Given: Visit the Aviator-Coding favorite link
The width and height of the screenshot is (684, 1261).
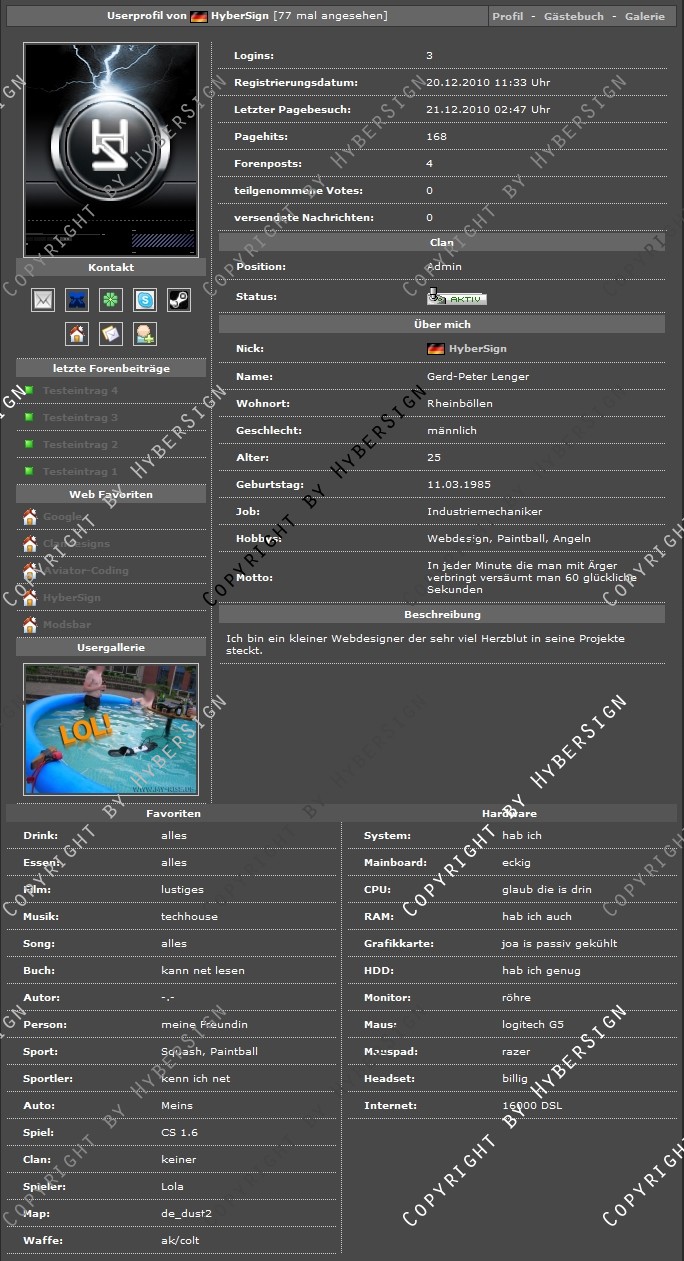Looking at the screenshot, I should [x=85, y=571].
